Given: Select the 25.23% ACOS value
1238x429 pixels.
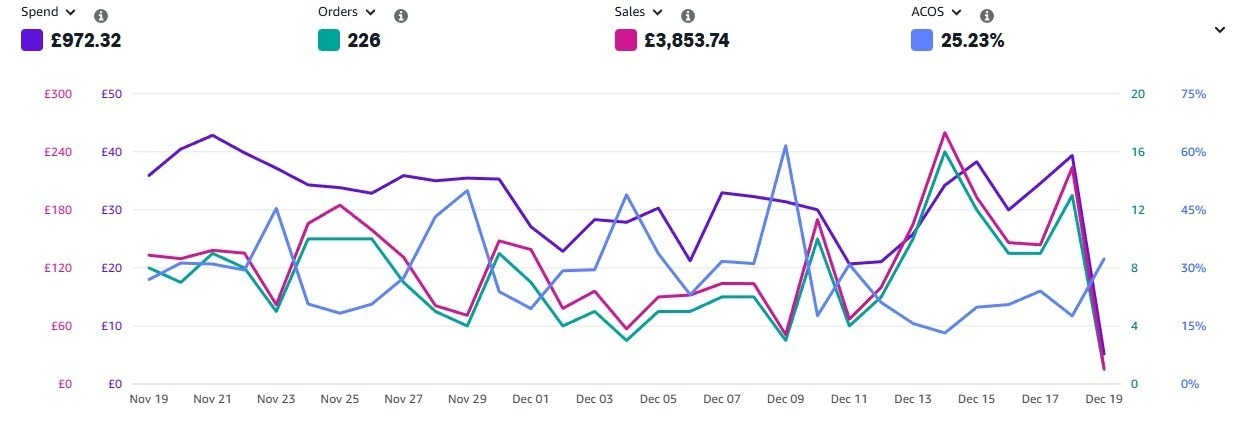Looking at the screenshot, I should [x=972, y=41].
